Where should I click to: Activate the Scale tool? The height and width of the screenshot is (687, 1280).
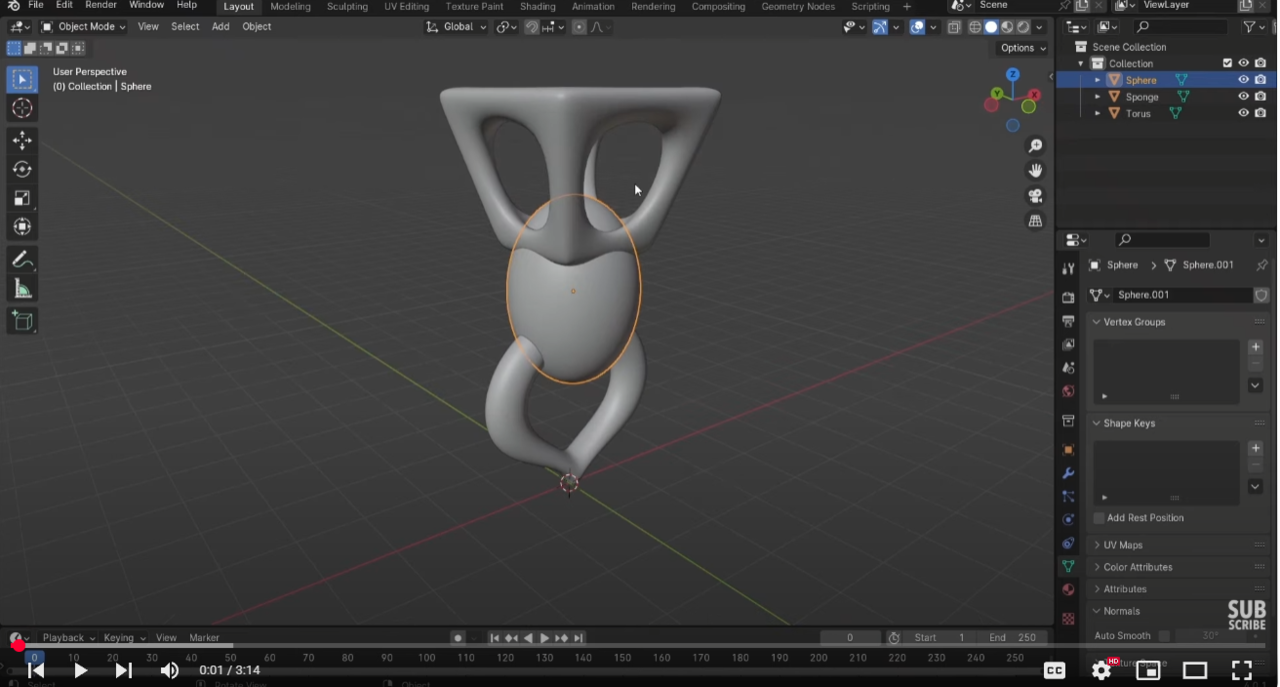pyautogui.click(x=22, y=198)
